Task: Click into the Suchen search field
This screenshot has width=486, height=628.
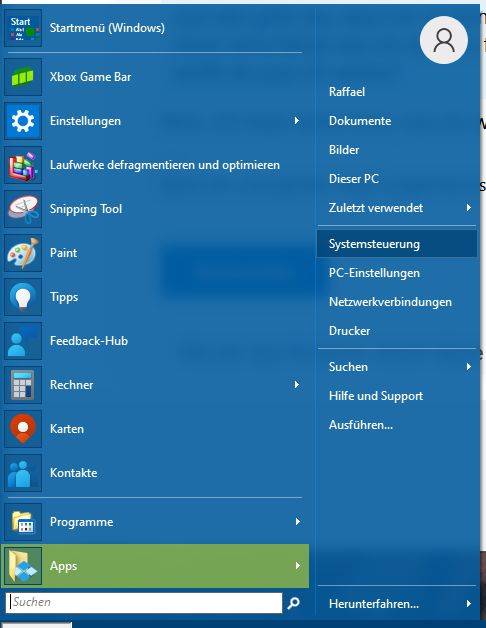Action: [144, 602]
